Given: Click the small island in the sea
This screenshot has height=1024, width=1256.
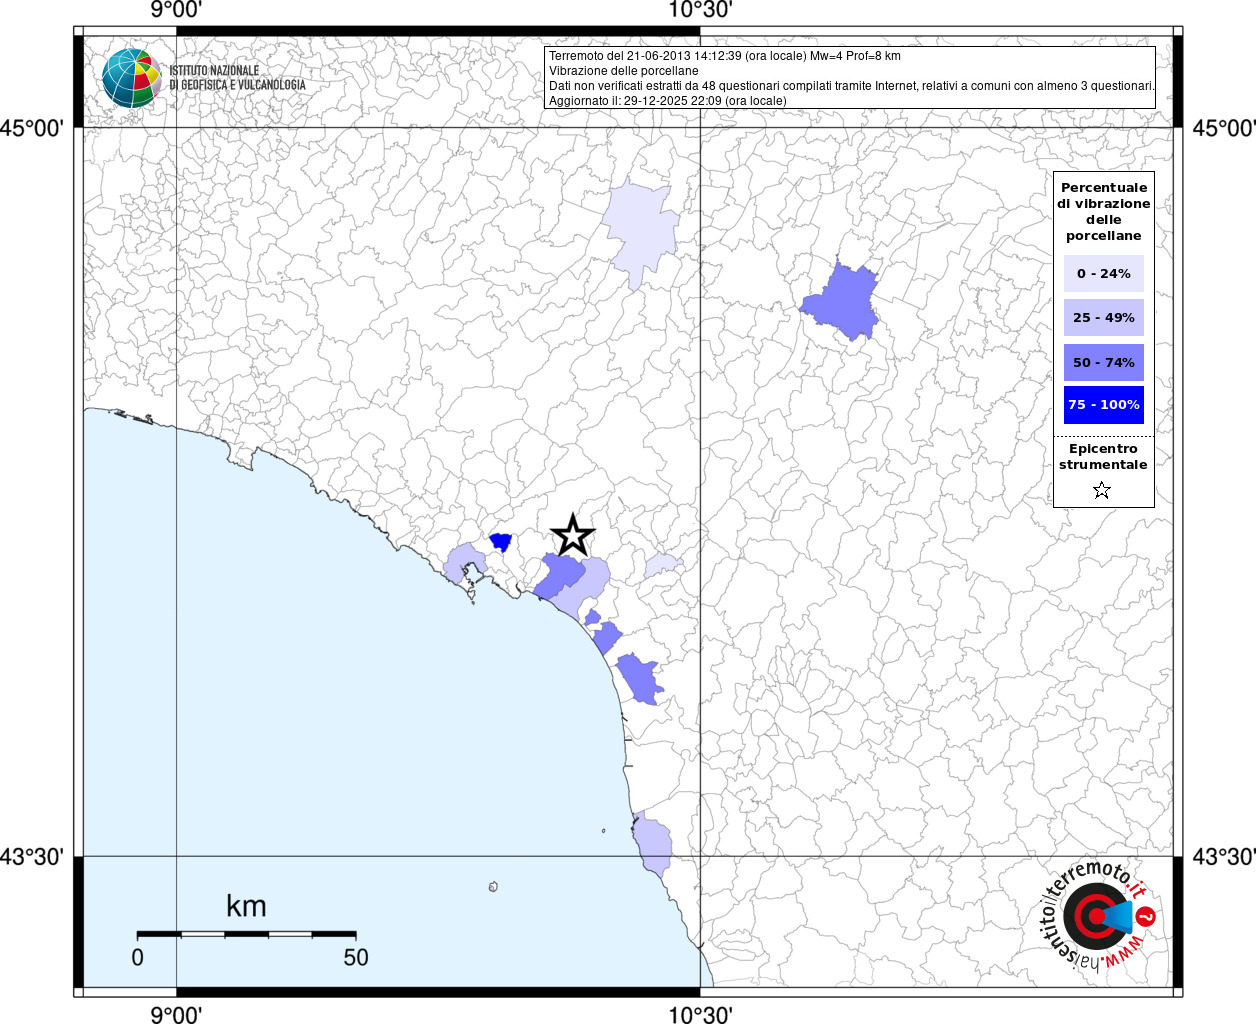Looking at the screenshot, I should 493,887.
